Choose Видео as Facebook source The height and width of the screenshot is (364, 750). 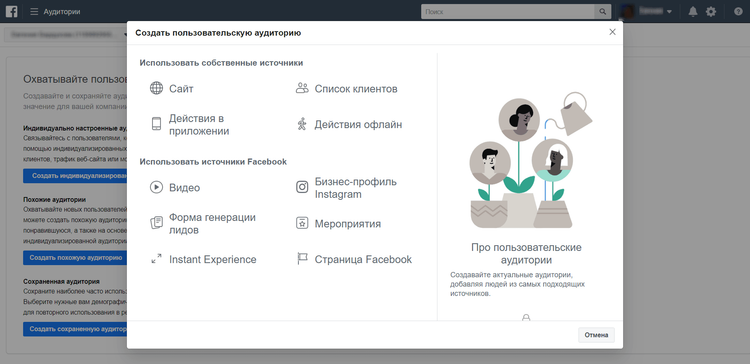(185, 188)
